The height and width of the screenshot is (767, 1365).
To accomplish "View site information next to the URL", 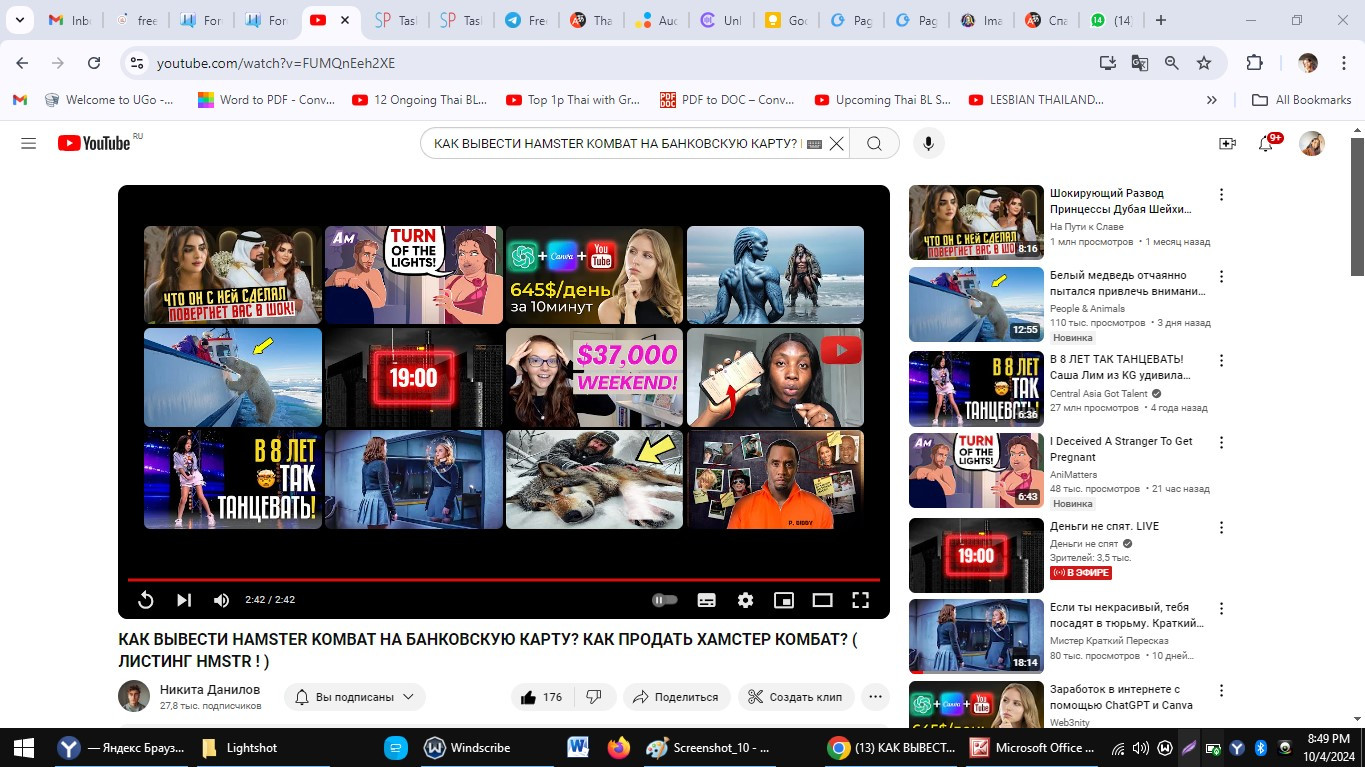I will (137, 63).
